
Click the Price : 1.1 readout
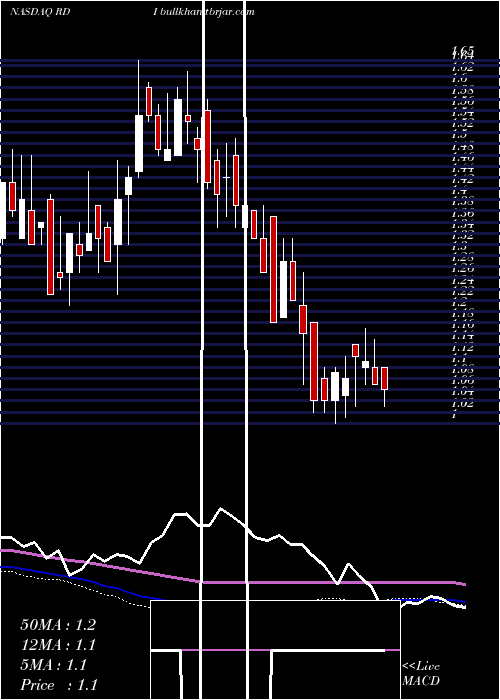tap(58, 685)
